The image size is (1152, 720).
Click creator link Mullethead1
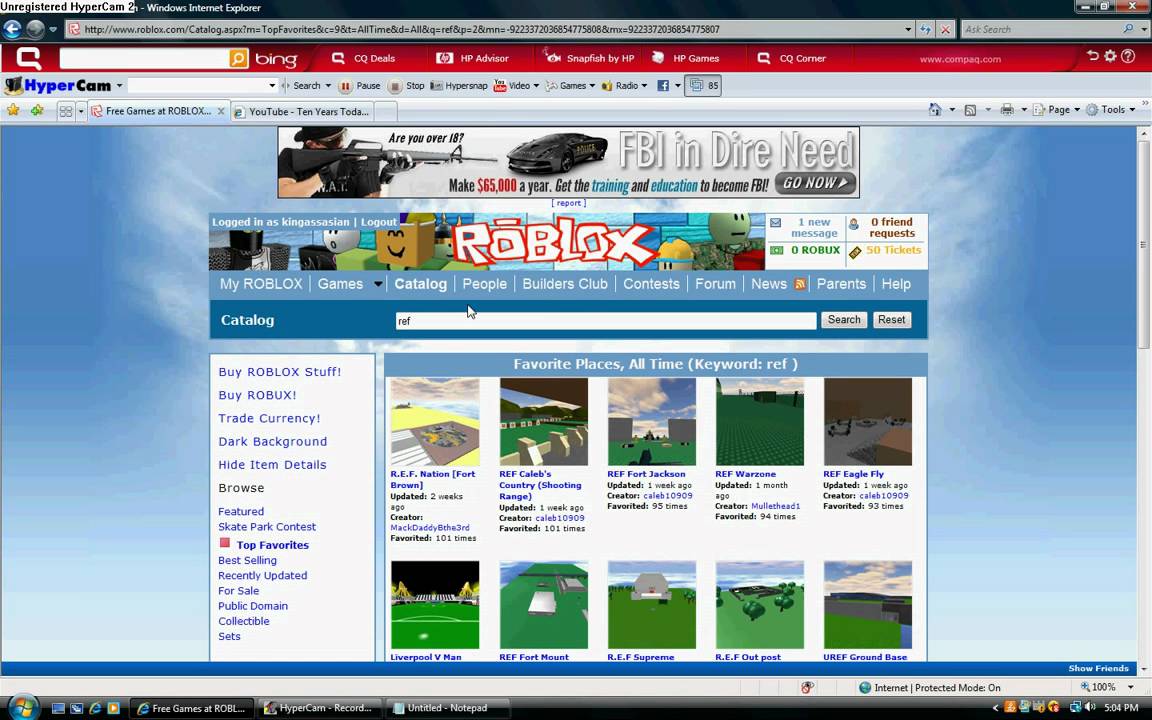click(x=775, y=506)
